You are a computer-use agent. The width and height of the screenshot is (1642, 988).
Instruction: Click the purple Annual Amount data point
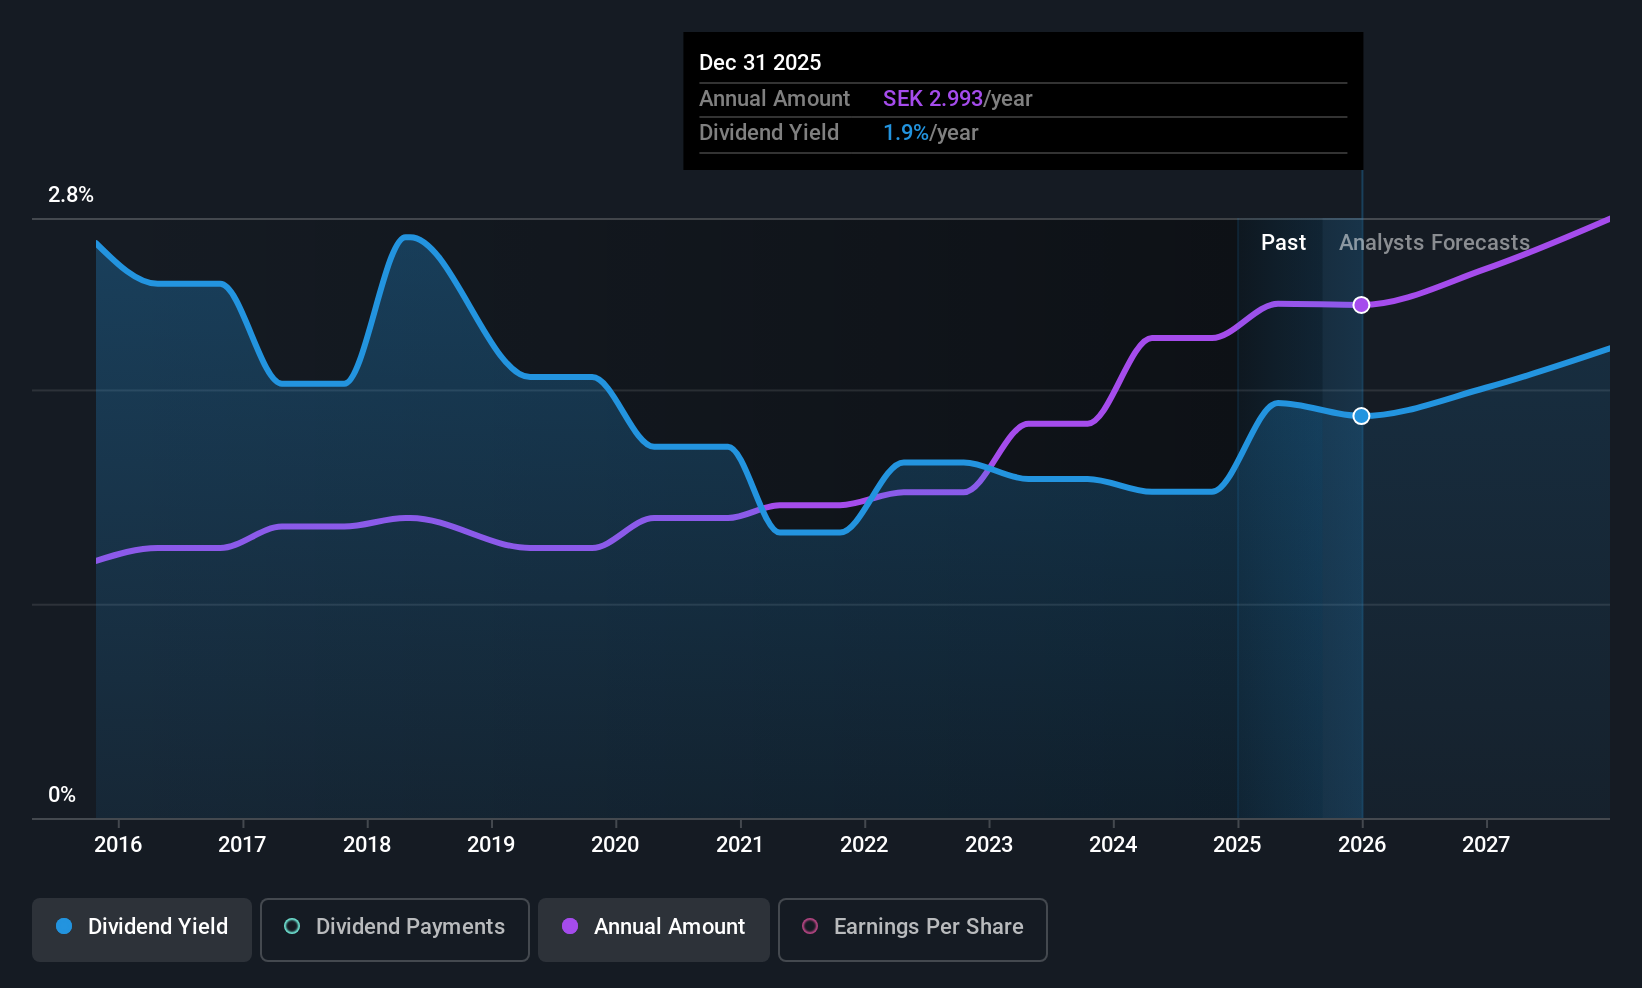click(x=1361, y=305)
